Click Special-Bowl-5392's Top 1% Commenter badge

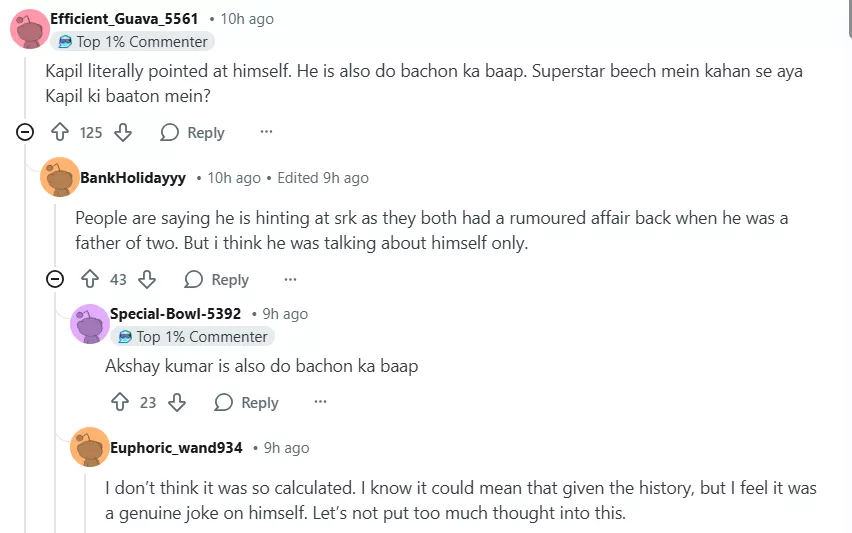click(x=192, y=337)
